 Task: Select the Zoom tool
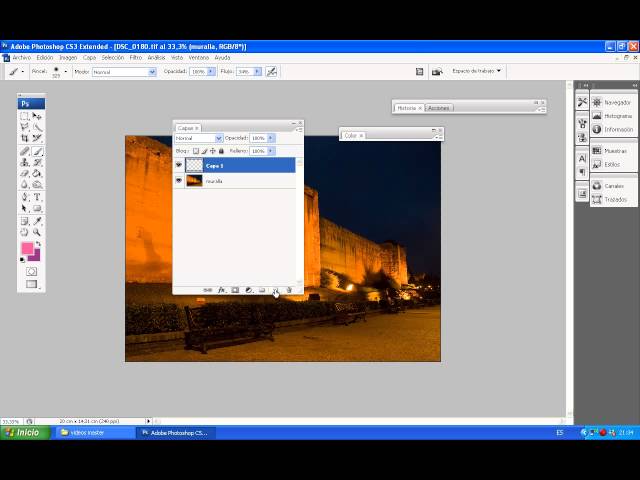pos(37,232)
